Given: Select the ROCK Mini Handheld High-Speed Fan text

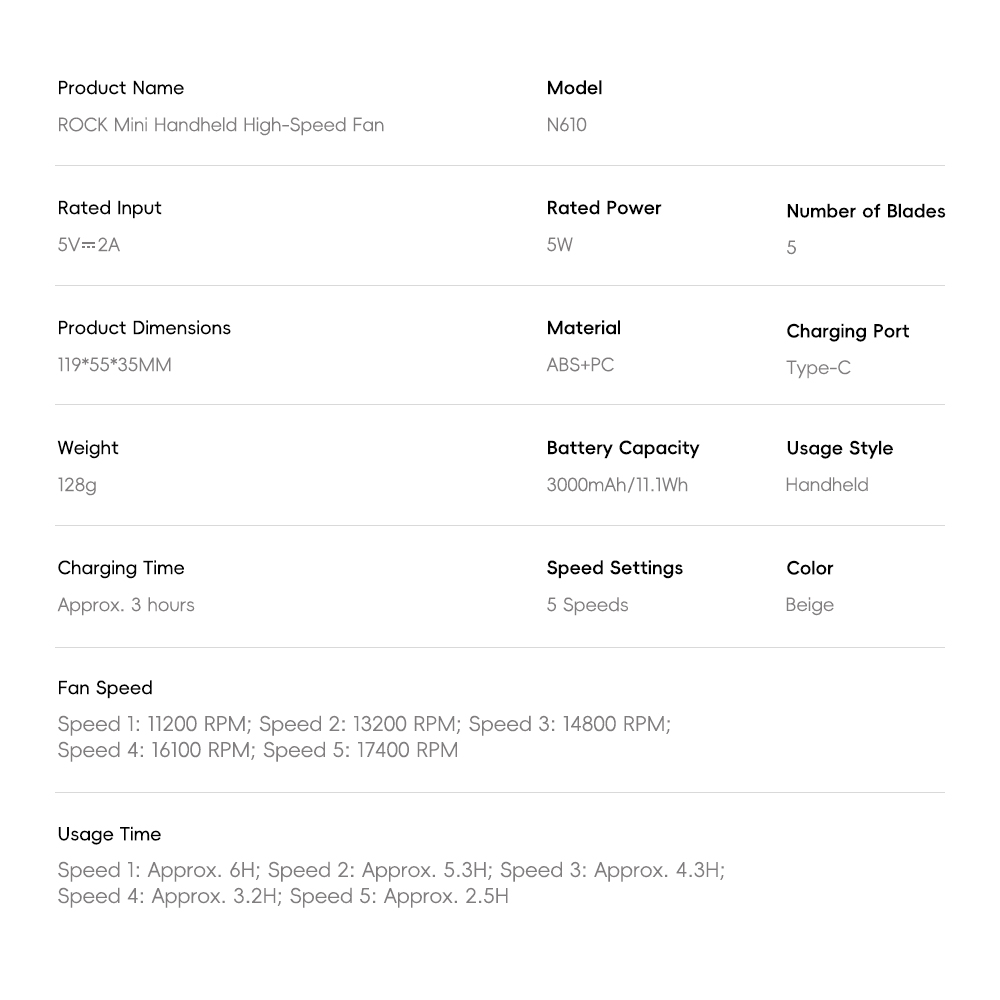Looking at the screenshot, I should click(x=220, y=125).
